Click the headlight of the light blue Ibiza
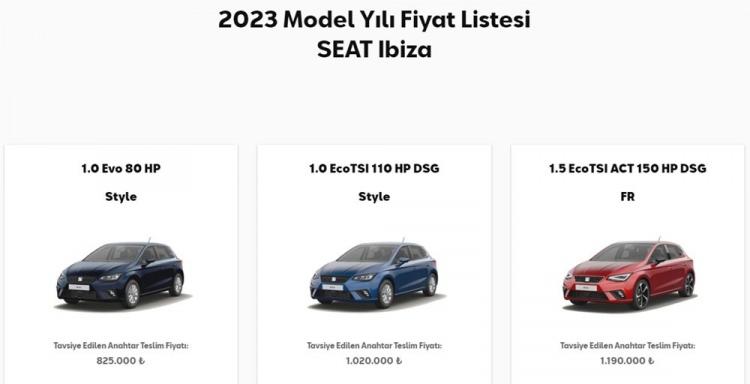Screen dimensions: 750x384 click(x=364, y=277)
